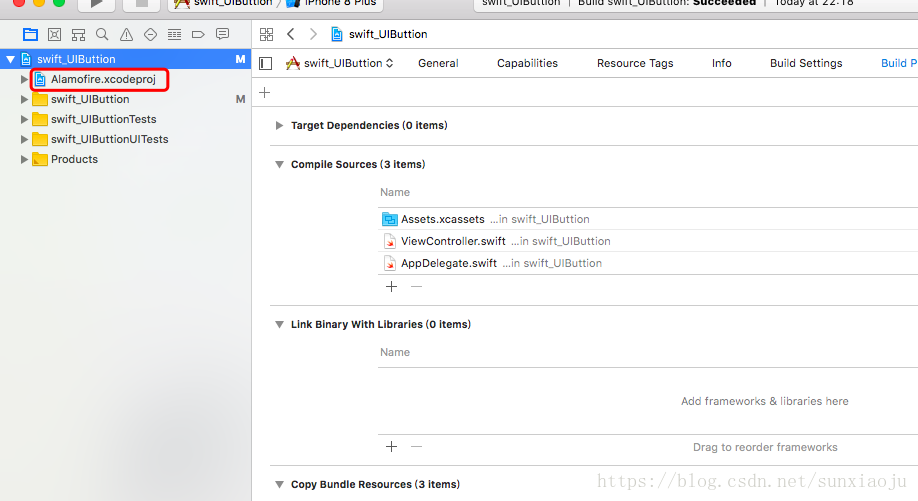Screen dimensions: 918x501
Task: Switch to the Info tab
Action: click(x=722, y=63)
